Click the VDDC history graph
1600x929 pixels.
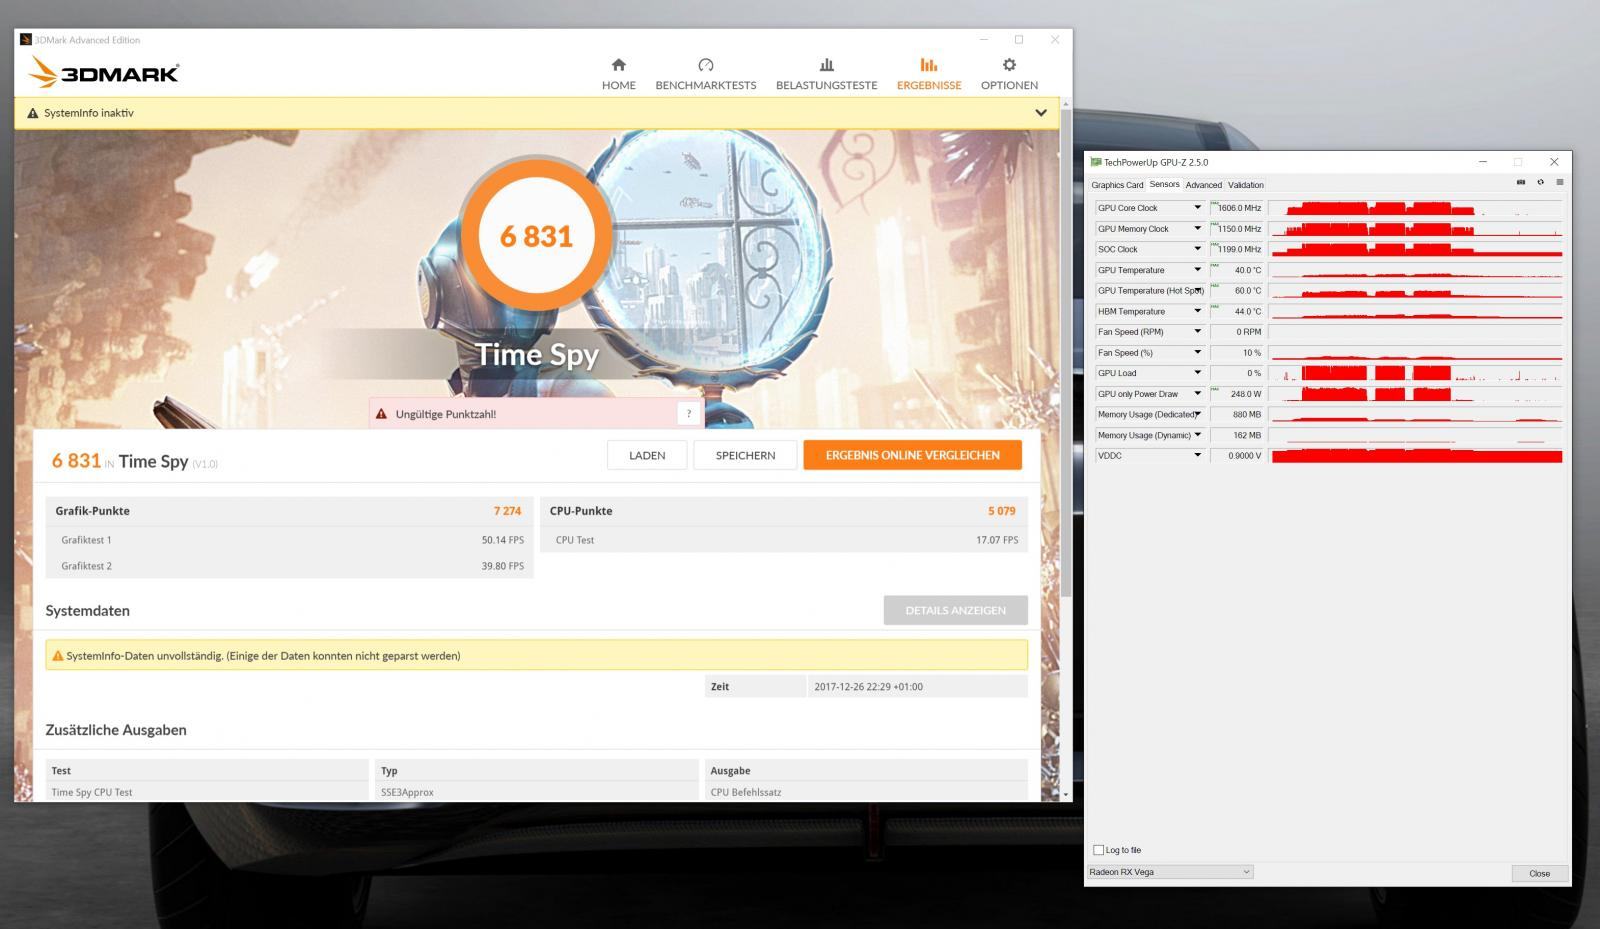pos(1415,455)
